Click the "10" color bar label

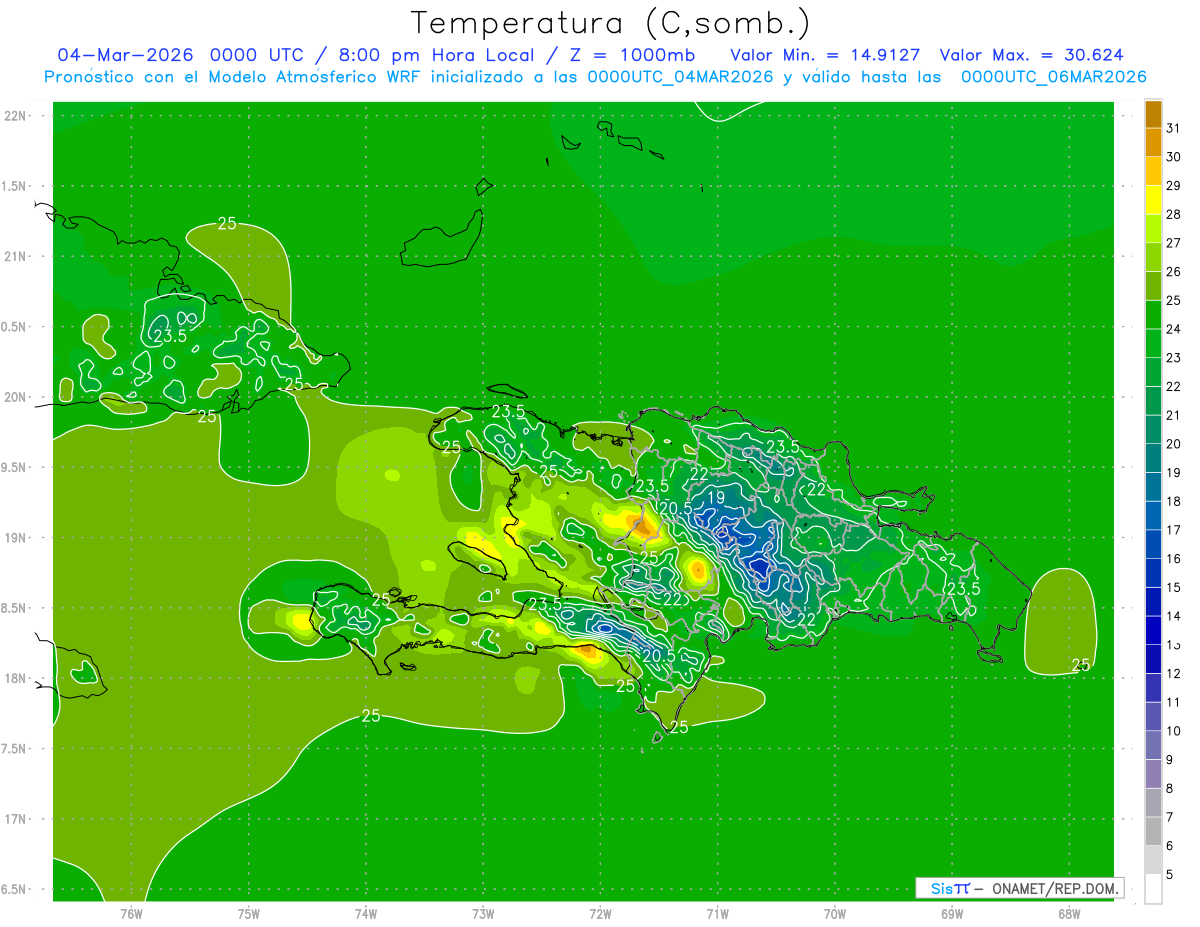click(x=1173, y=730)
